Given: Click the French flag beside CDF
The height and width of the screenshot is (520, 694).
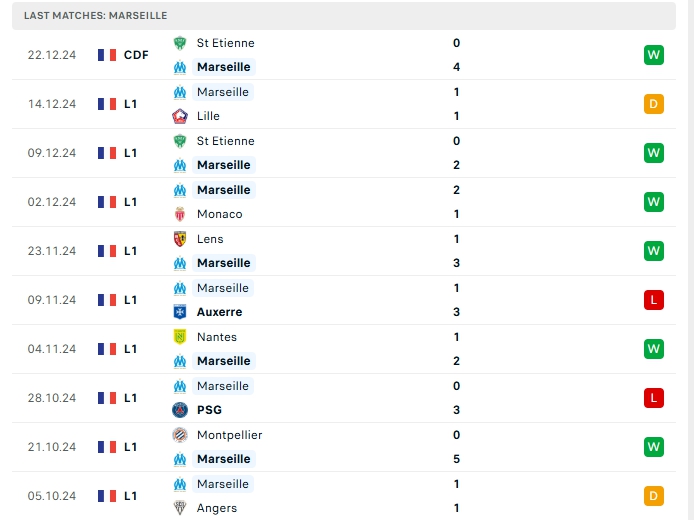Looking at the screenshot, I should pyautogui.click(x=107, y=55).
